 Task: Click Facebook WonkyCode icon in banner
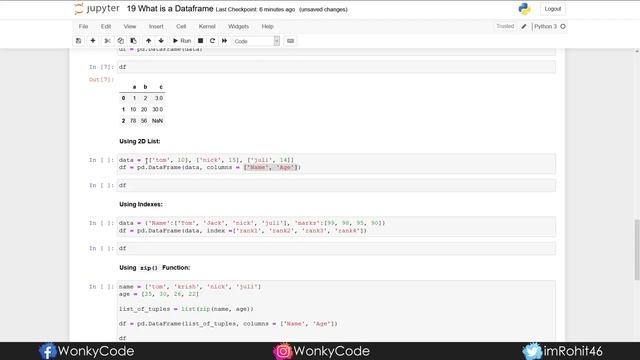pos(47,351)
